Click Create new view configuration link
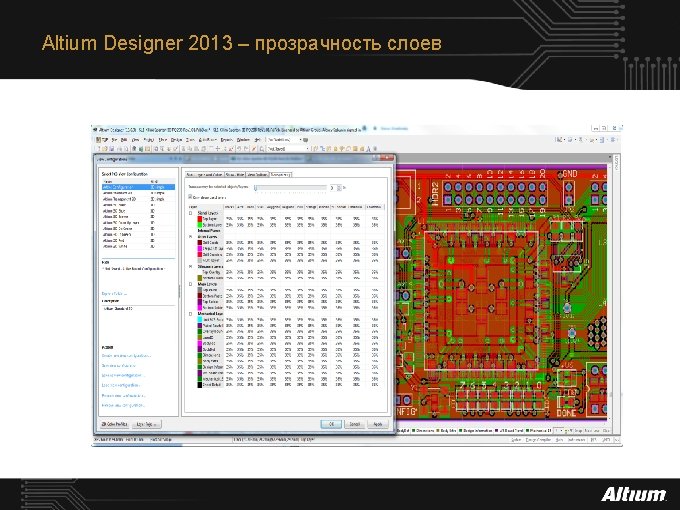 [x=126, y=356]
